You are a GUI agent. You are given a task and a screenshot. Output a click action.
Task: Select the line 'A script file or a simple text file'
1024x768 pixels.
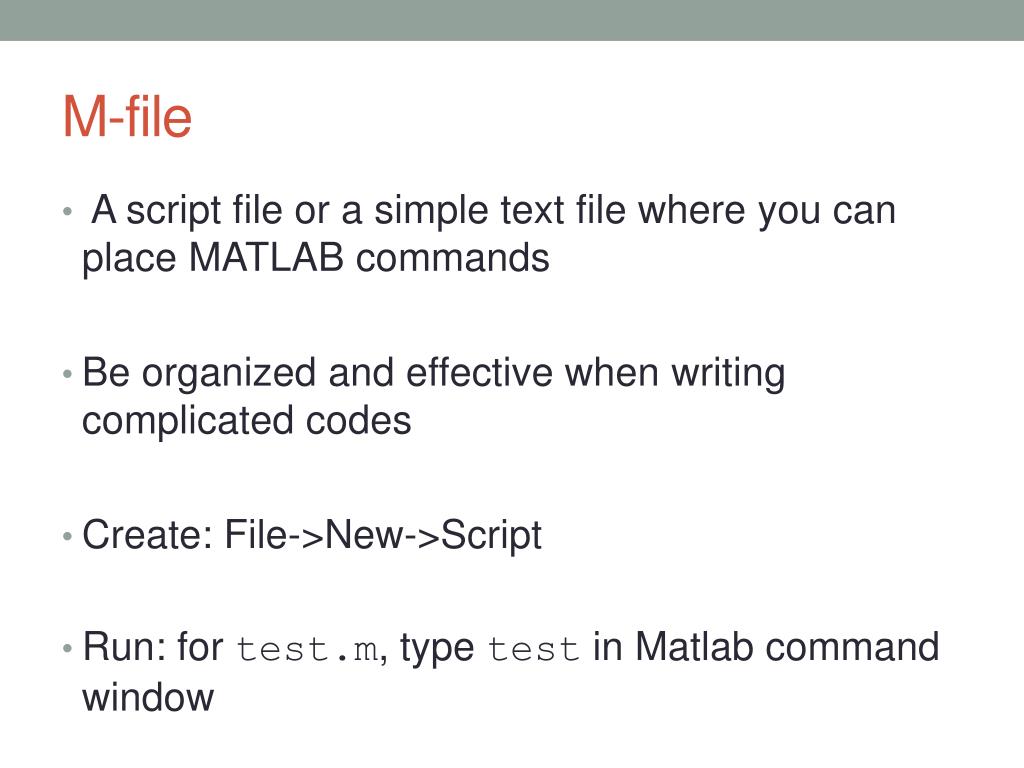359,212
